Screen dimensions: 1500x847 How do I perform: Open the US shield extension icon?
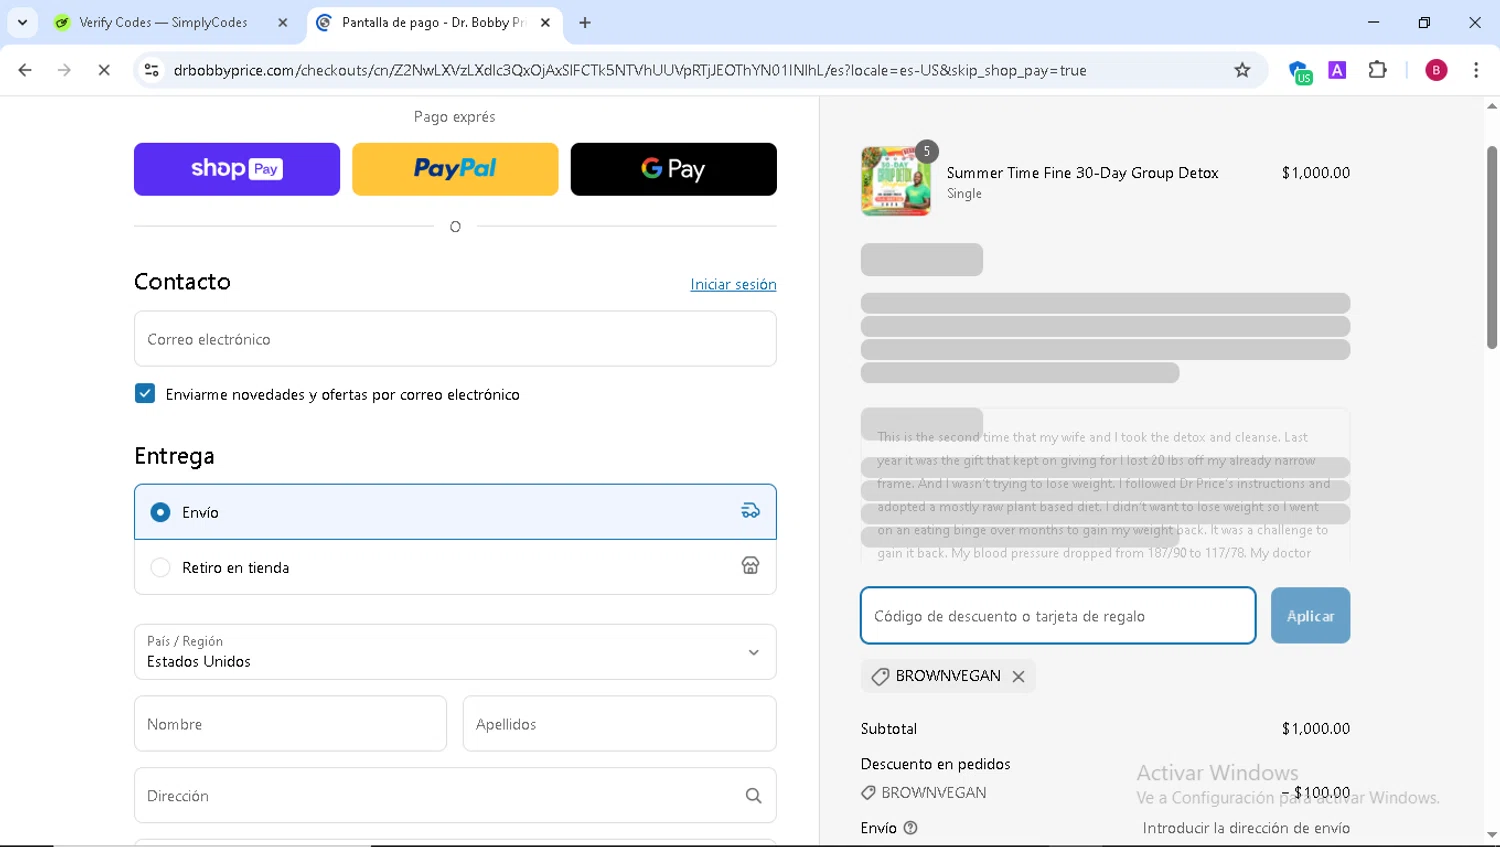click(x=1299, y=71)
